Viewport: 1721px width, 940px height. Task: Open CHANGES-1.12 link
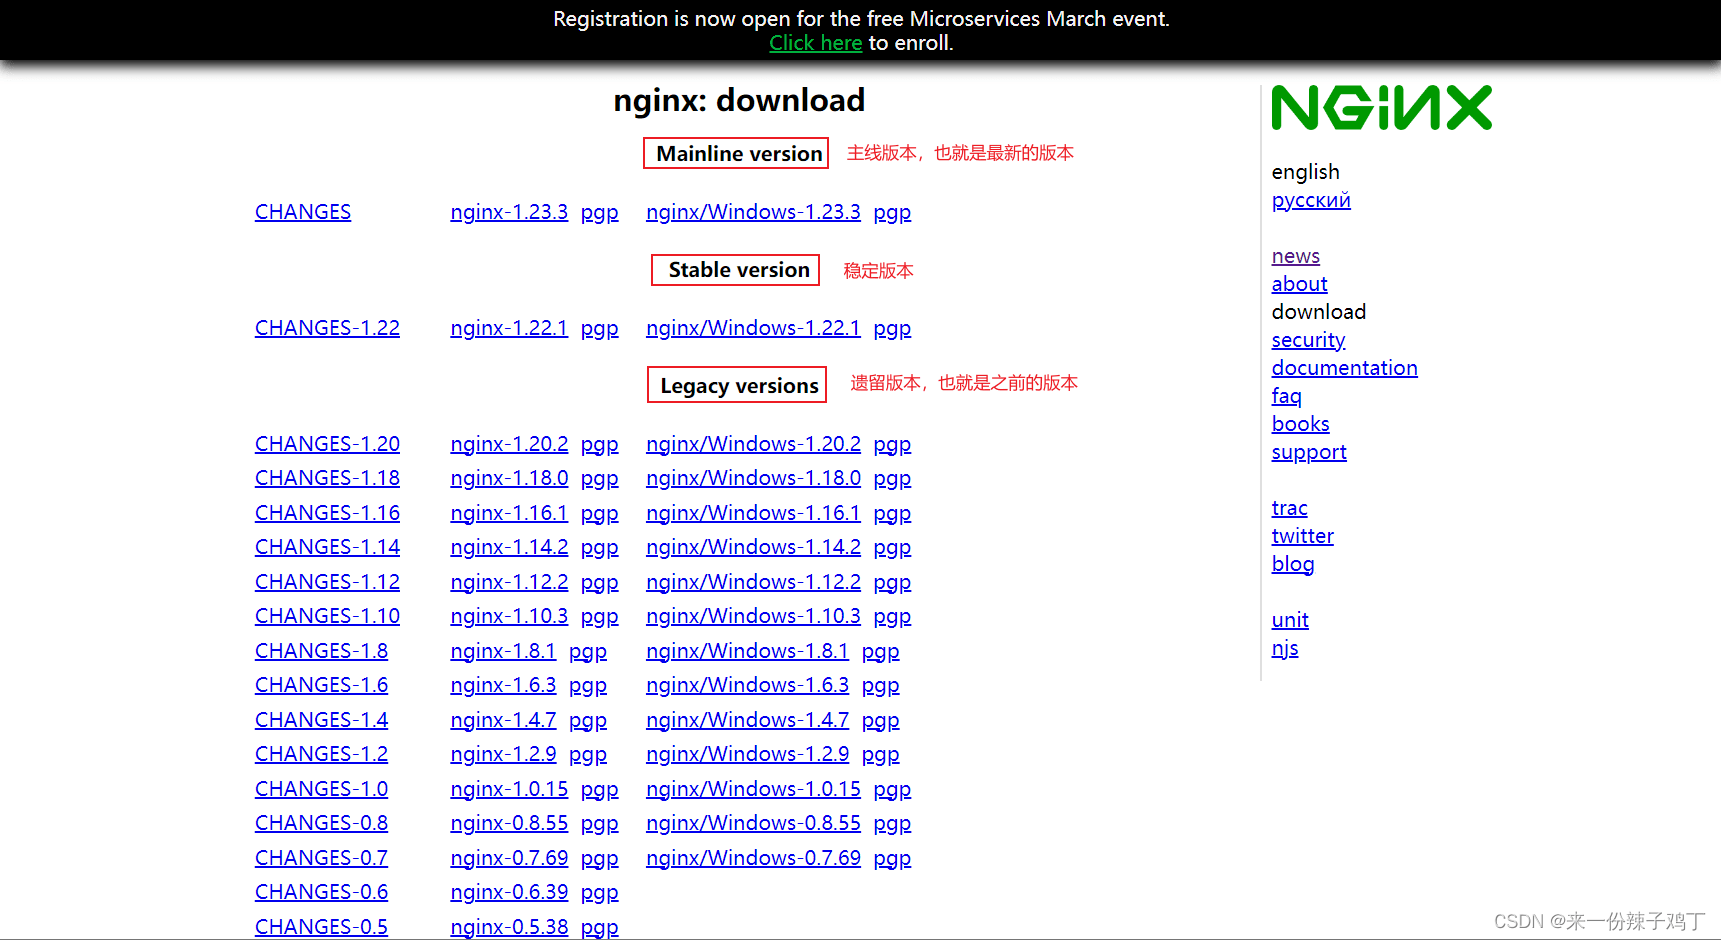[327, 582]
